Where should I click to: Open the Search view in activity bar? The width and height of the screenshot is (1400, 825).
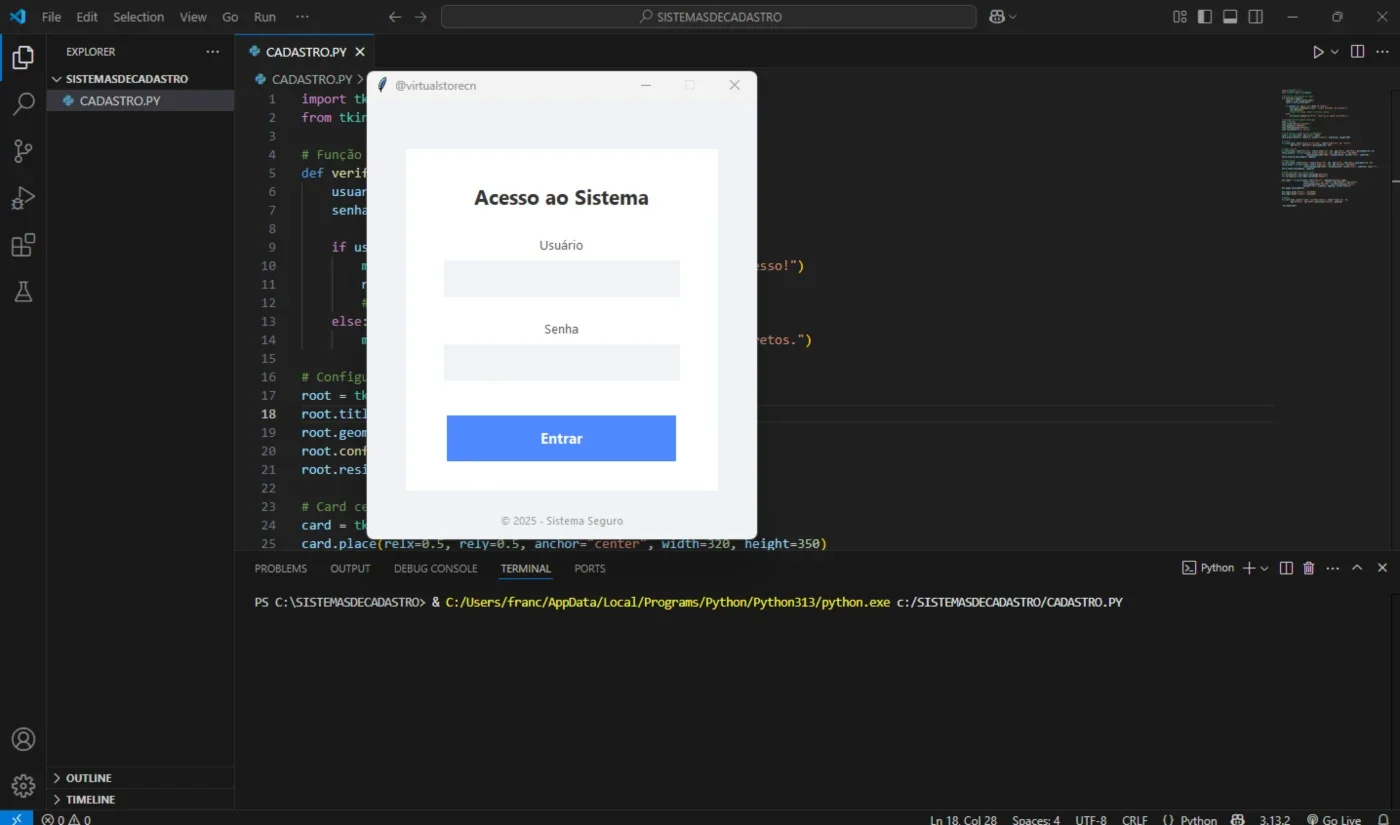coord(23,104)
